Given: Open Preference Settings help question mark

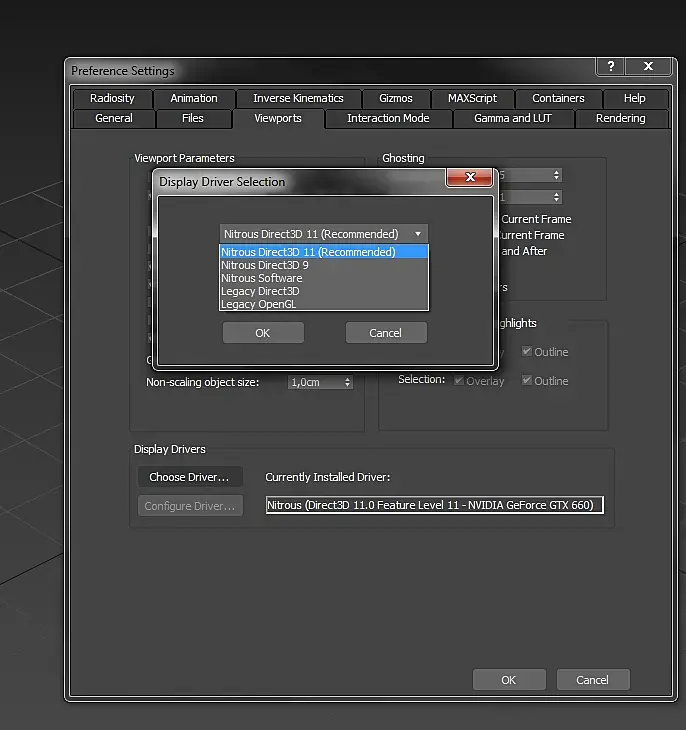Looking at the screenshot, I should tap(611, 67).
